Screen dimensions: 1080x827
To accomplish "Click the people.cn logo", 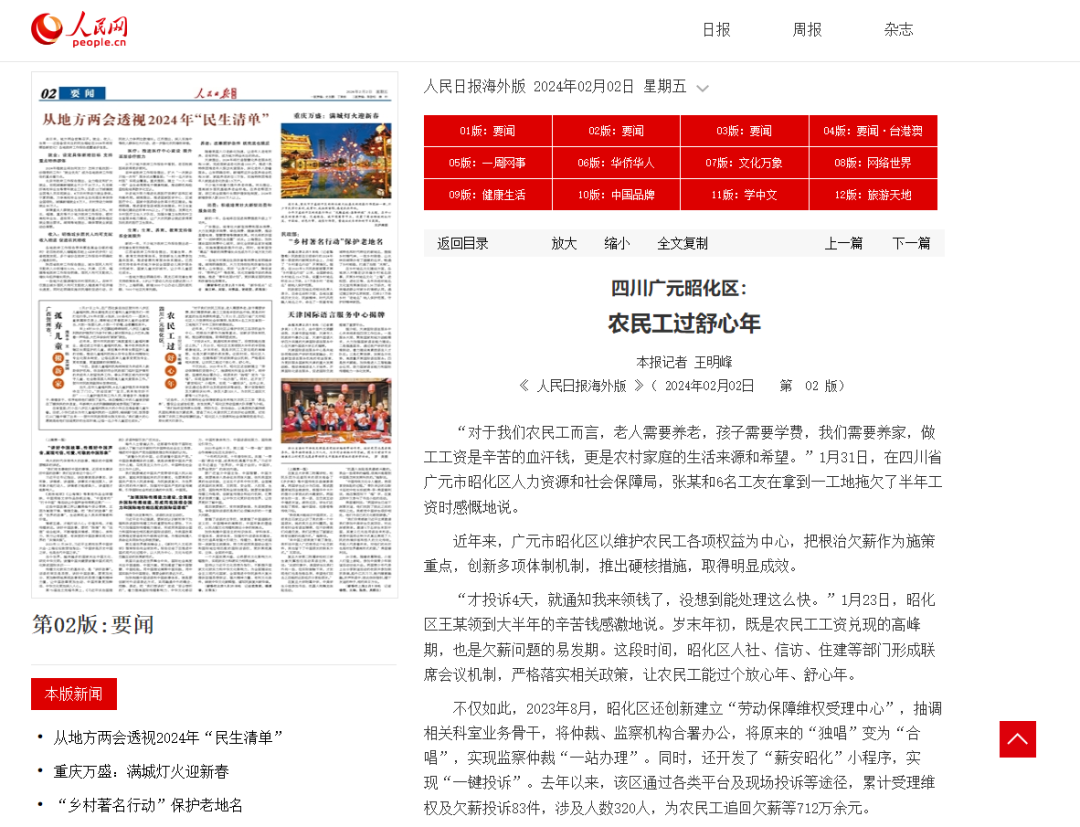I will [80, 30].
